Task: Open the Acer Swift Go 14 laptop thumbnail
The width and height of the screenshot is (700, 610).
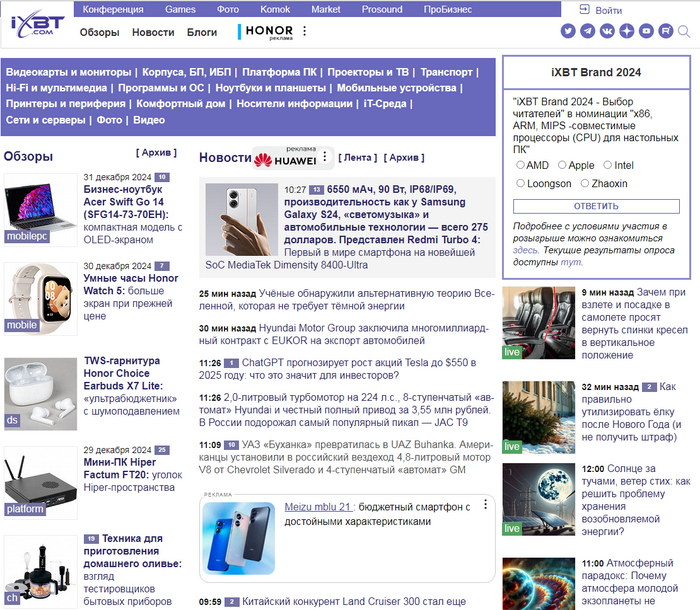Action: (x=41, y=210)
